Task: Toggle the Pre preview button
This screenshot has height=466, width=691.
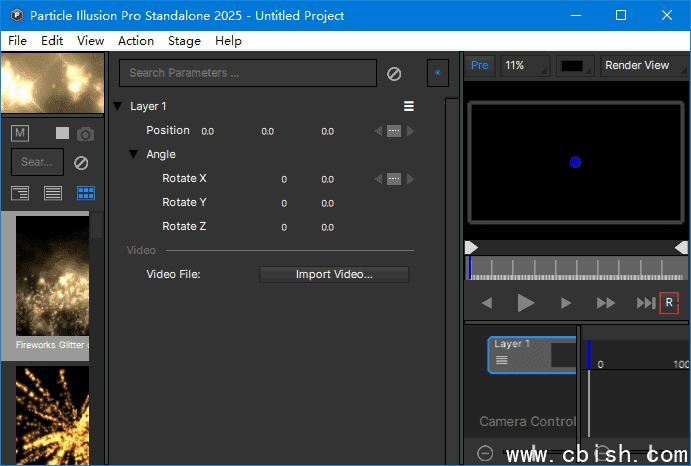Action: tap(480, 66)
